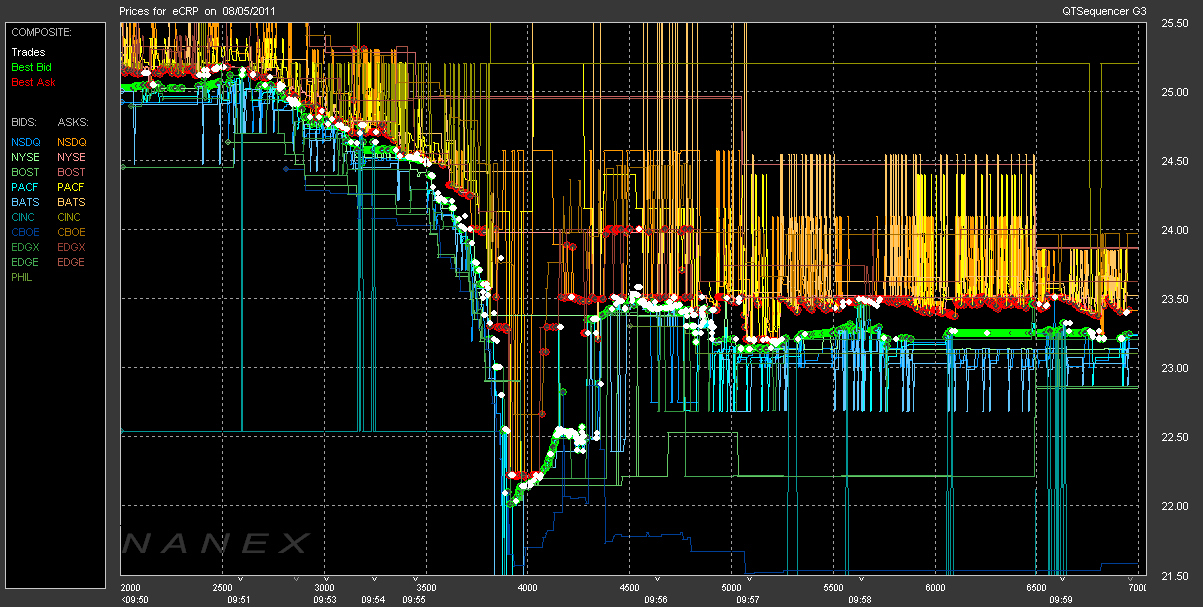The width and height of the screenshot is (1203, 607).
Task: Toggle the Best Bid legend entry
Action: (x=29, y=67)
